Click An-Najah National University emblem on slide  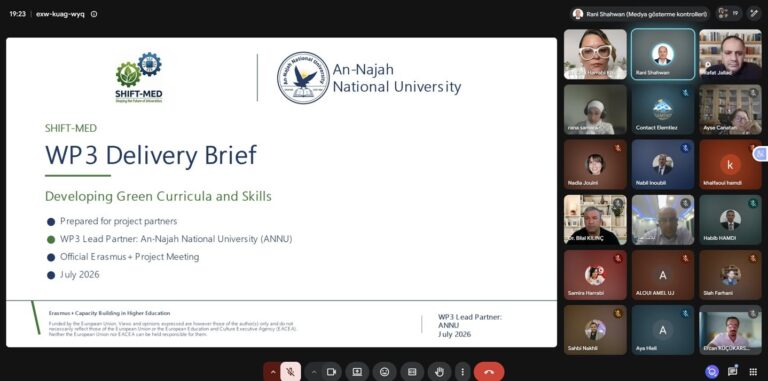(x=303, y=78)
